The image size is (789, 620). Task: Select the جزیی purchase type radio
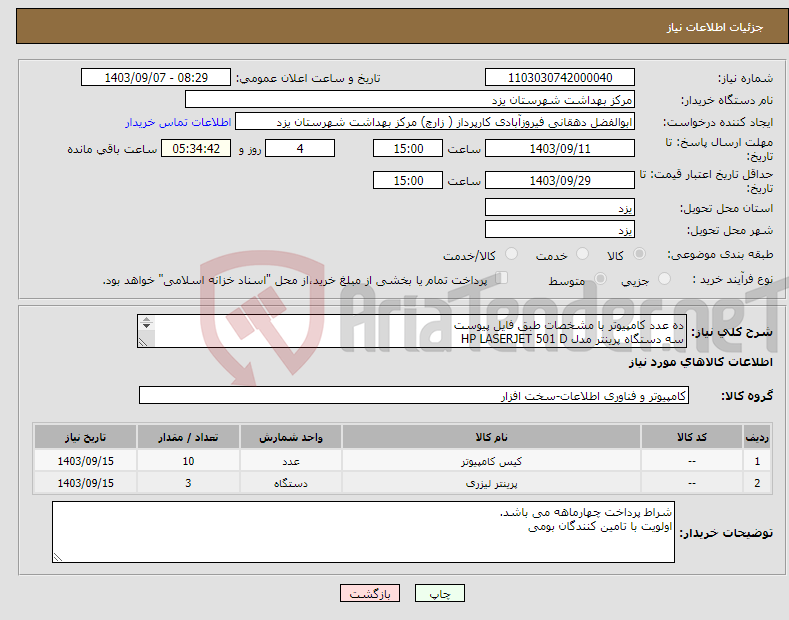tap(664, 278)
